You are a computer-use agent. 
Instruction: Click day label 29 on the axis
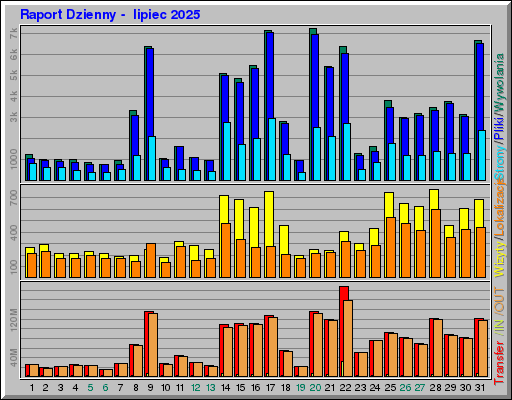(x=450, y=388)
